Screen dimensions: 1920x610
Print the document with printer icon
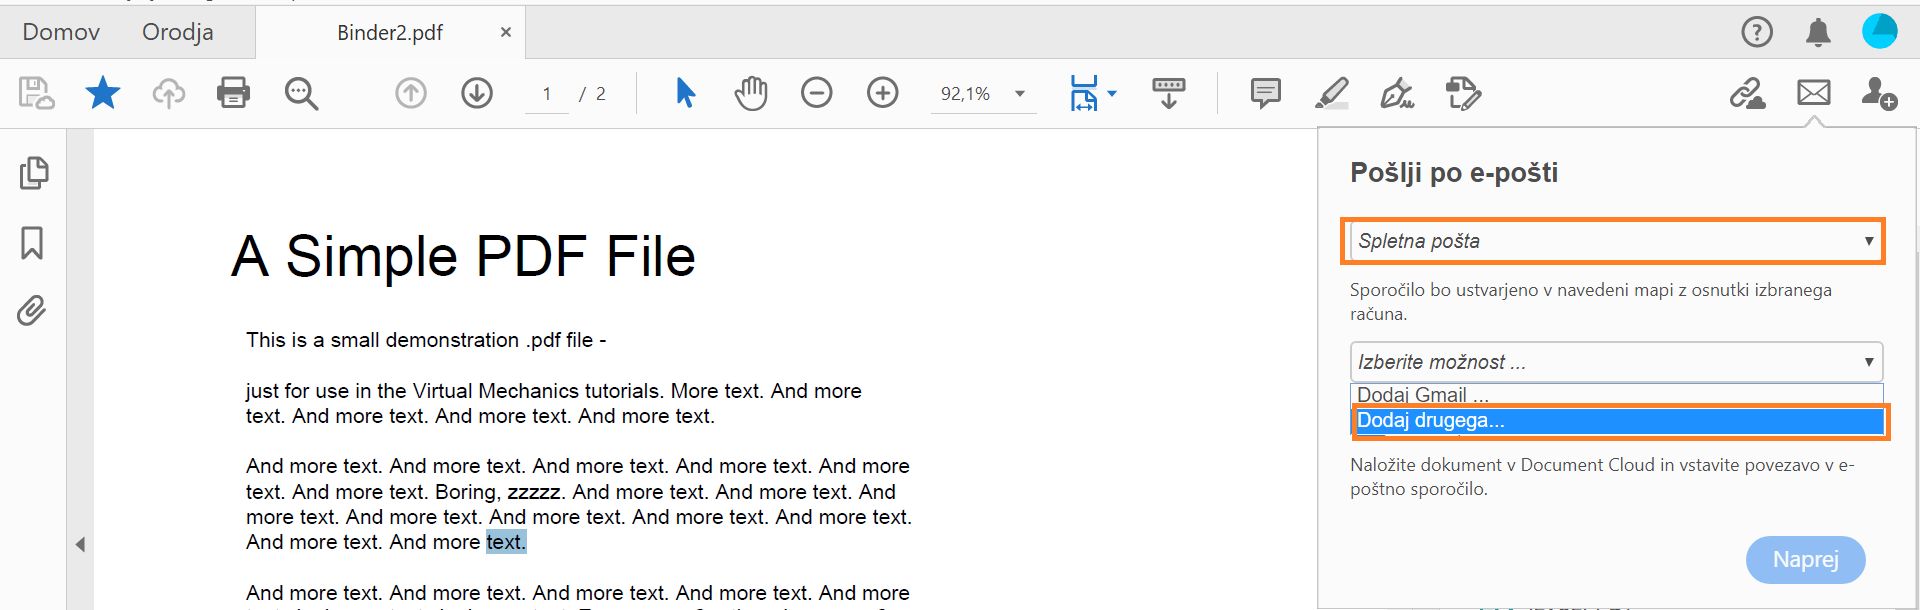point(233,93)
